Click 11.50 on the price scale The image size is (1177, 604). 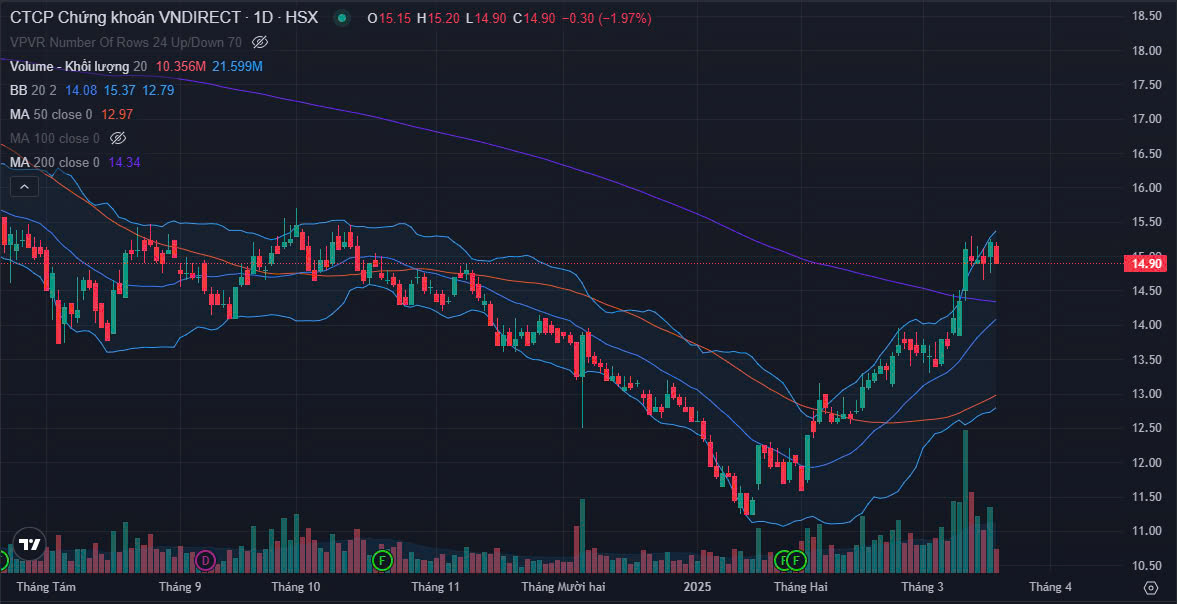point(1147,497)
